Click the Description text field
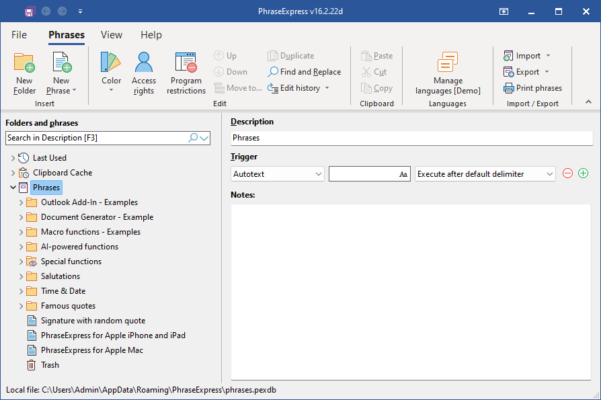Screen dimensions: 601x400 click(412, 138)
